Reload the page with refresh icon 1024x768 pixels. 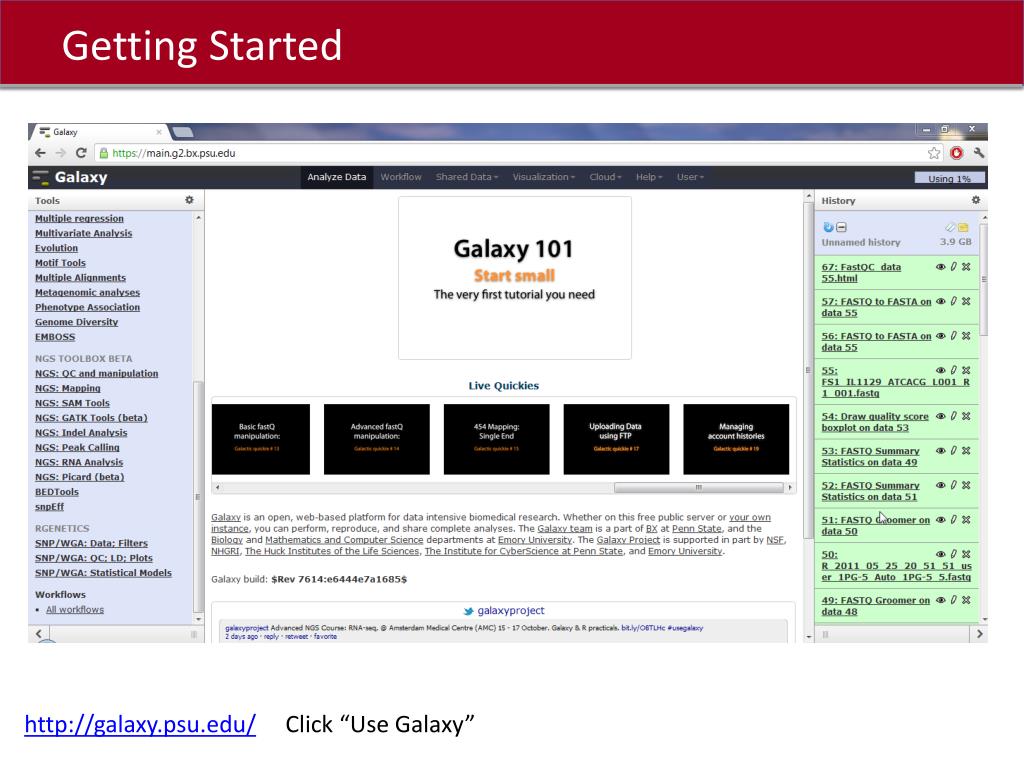(81, 153)
